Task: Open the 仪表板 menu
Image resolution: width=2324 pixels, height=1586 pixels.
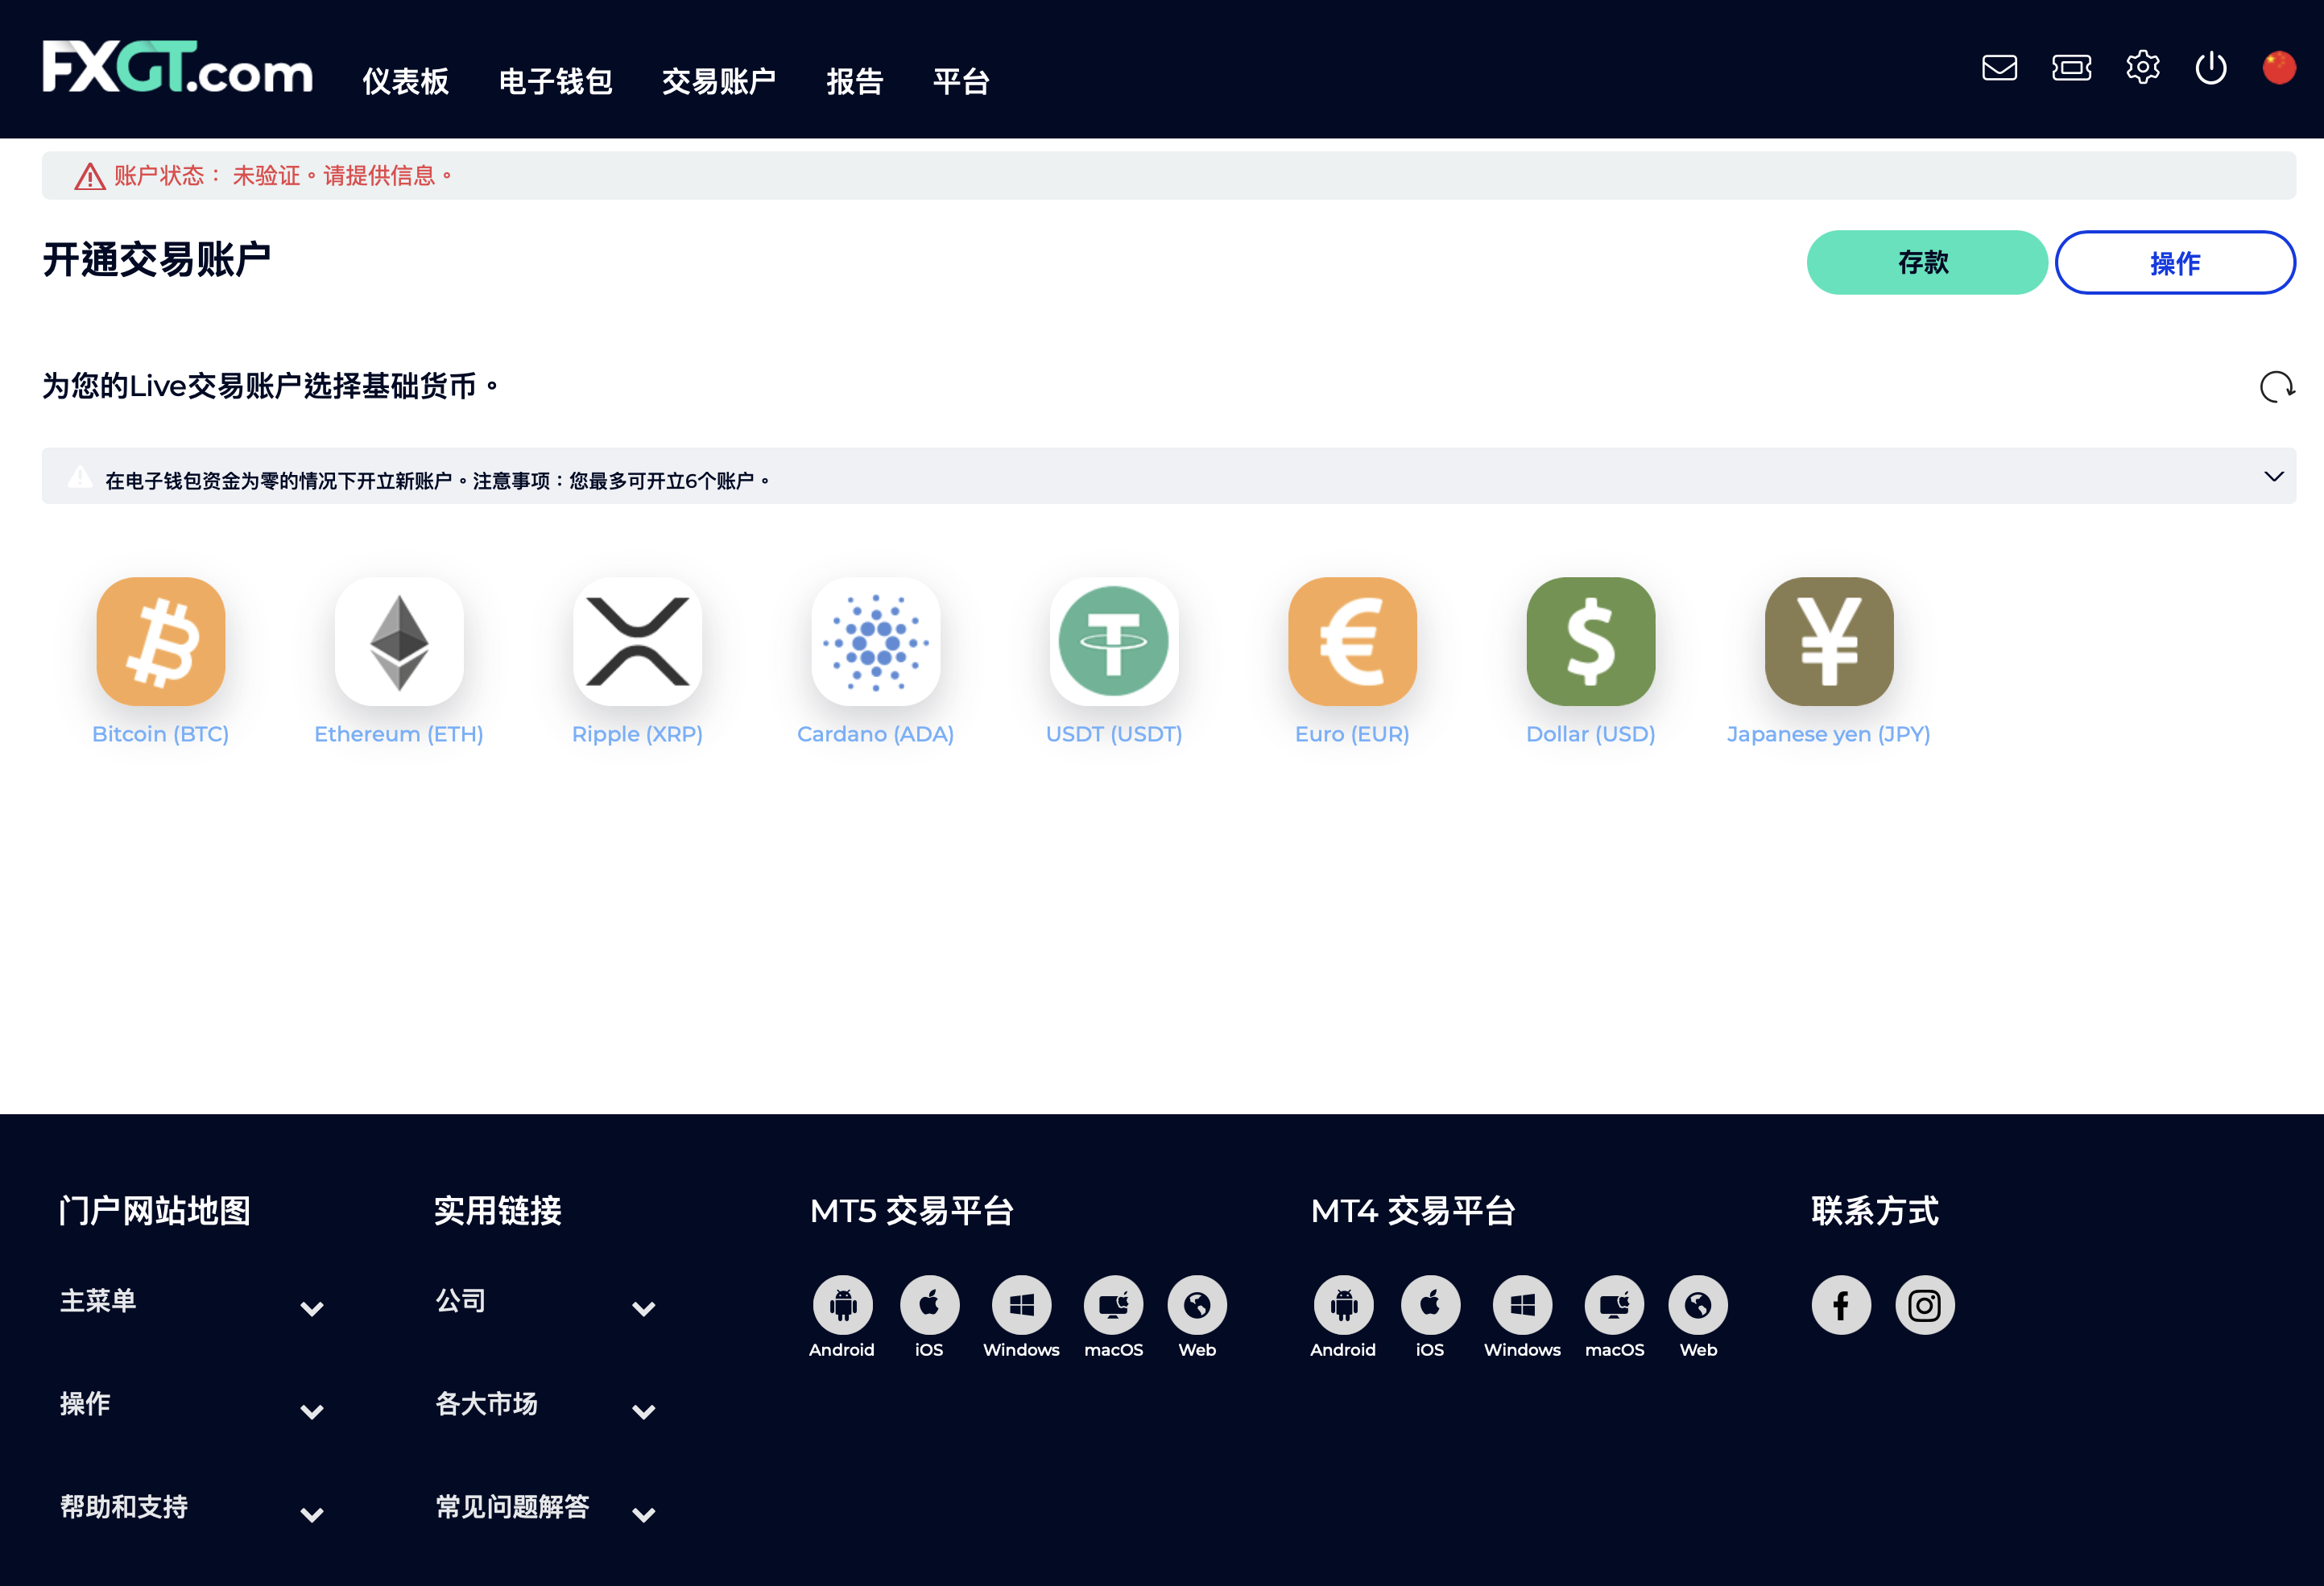Action: click(x=405, y=81)
